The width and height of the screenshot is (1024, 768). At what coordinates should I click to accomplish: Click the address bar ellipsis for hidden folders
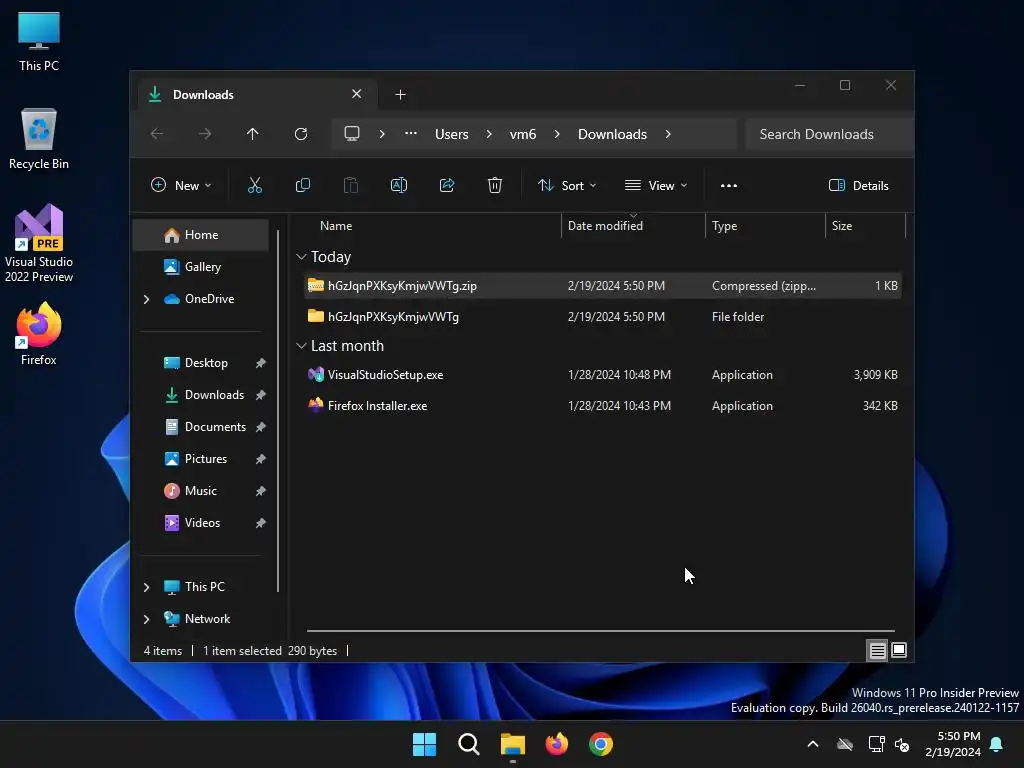click(x=410, y=133)
